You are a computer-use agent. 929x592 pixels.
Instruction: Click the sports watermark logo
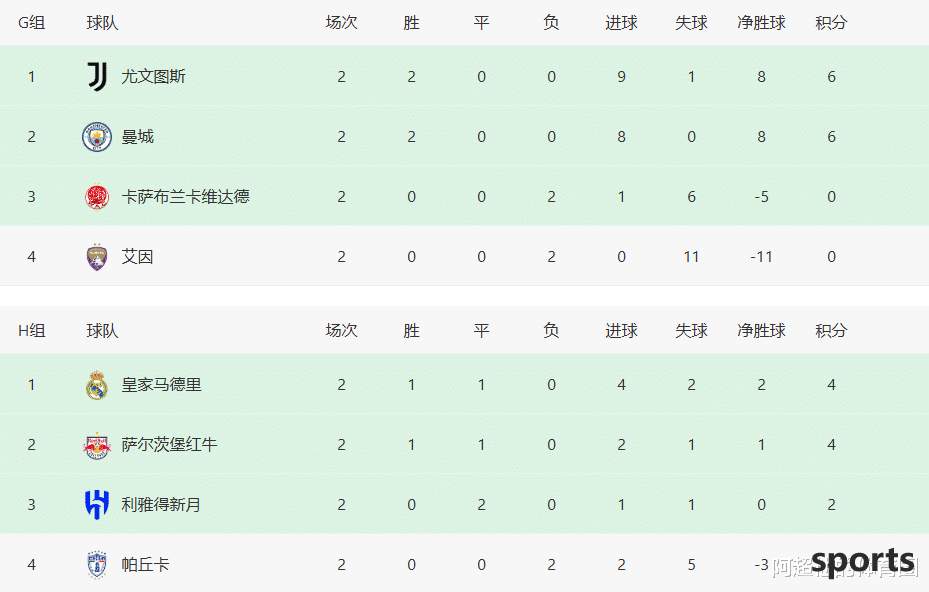click(x=863, y=562)
